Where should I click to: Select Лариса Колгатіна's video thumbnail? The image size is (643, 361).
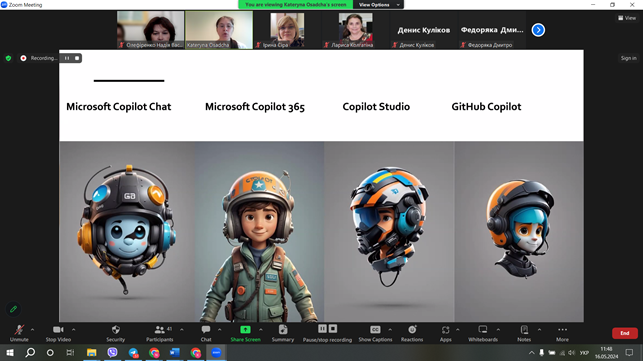(x=356, y=30)
